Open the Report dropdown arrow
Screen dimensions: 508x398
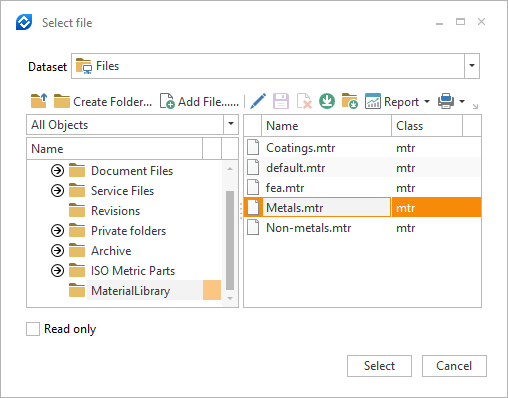pyautogui.click(x=427, y=101)
